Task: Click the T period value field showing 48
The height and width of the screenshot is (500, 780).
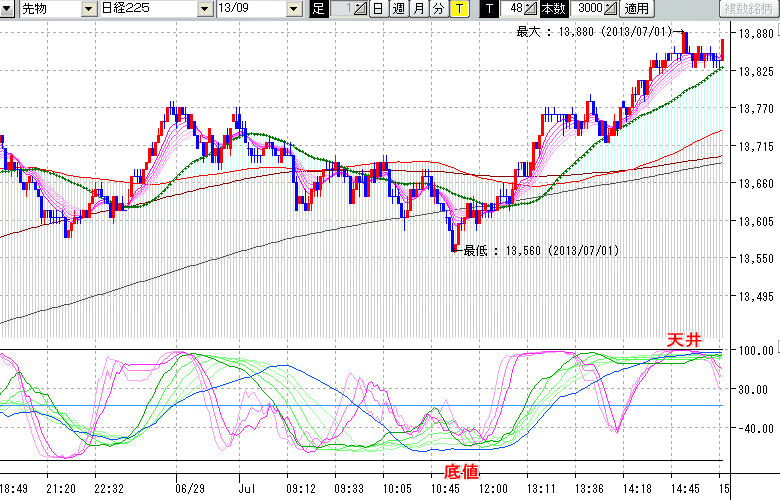Action: click(x=513, y=9)
